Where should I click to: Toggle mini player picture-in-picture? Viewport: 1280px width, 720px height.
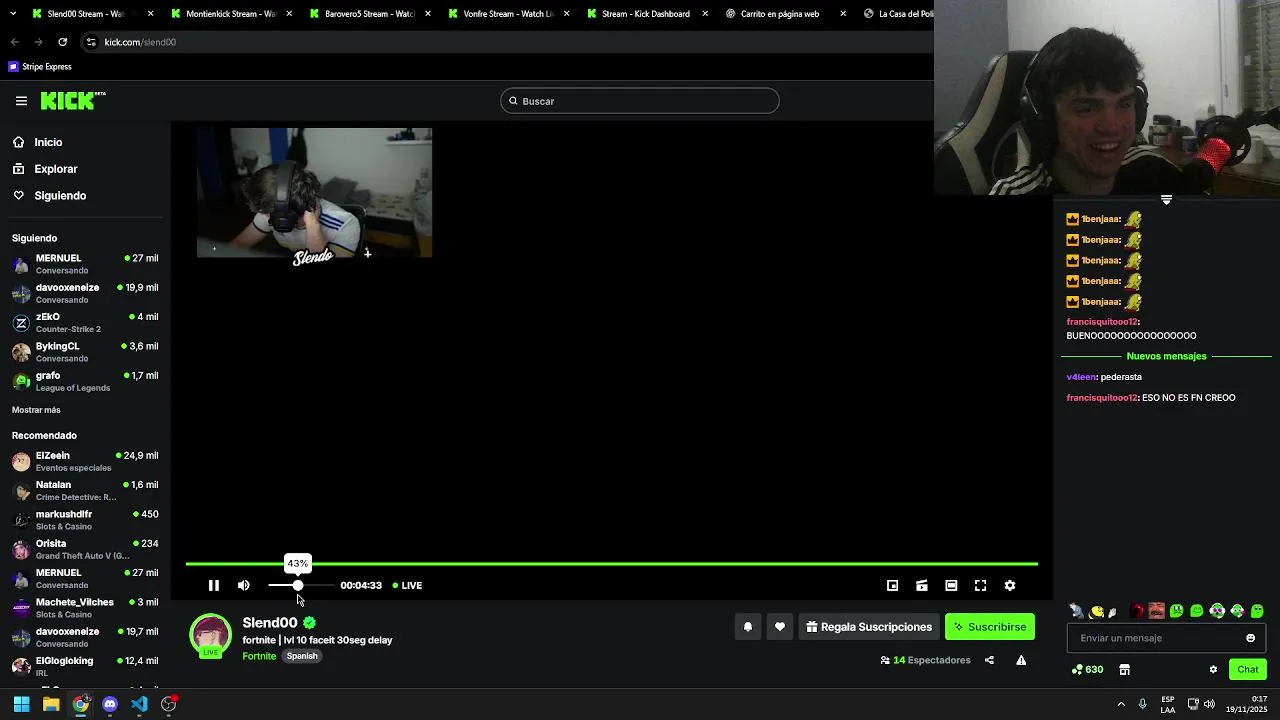(892, 586)
